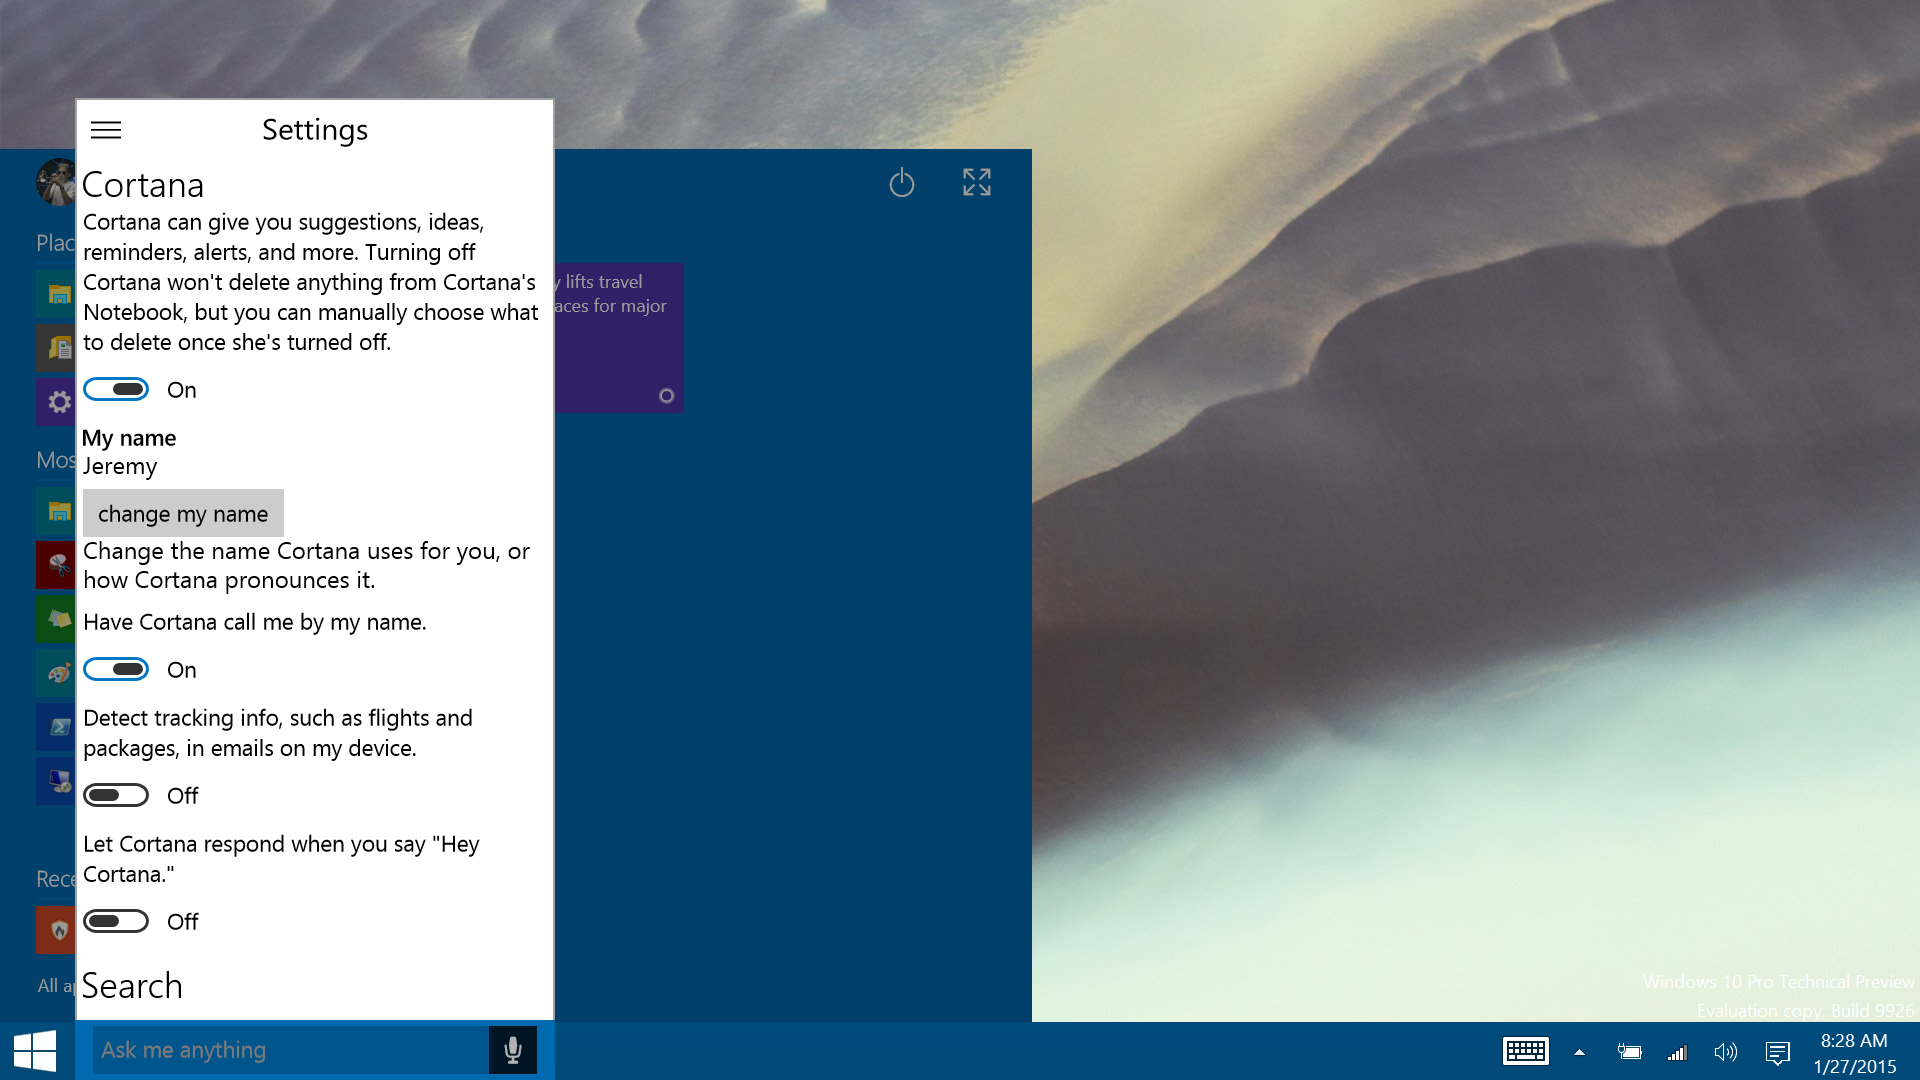1920x1080 pixels.
Task: Open the 8:28 AM clock and date
Action: tap(1854, 1053)
